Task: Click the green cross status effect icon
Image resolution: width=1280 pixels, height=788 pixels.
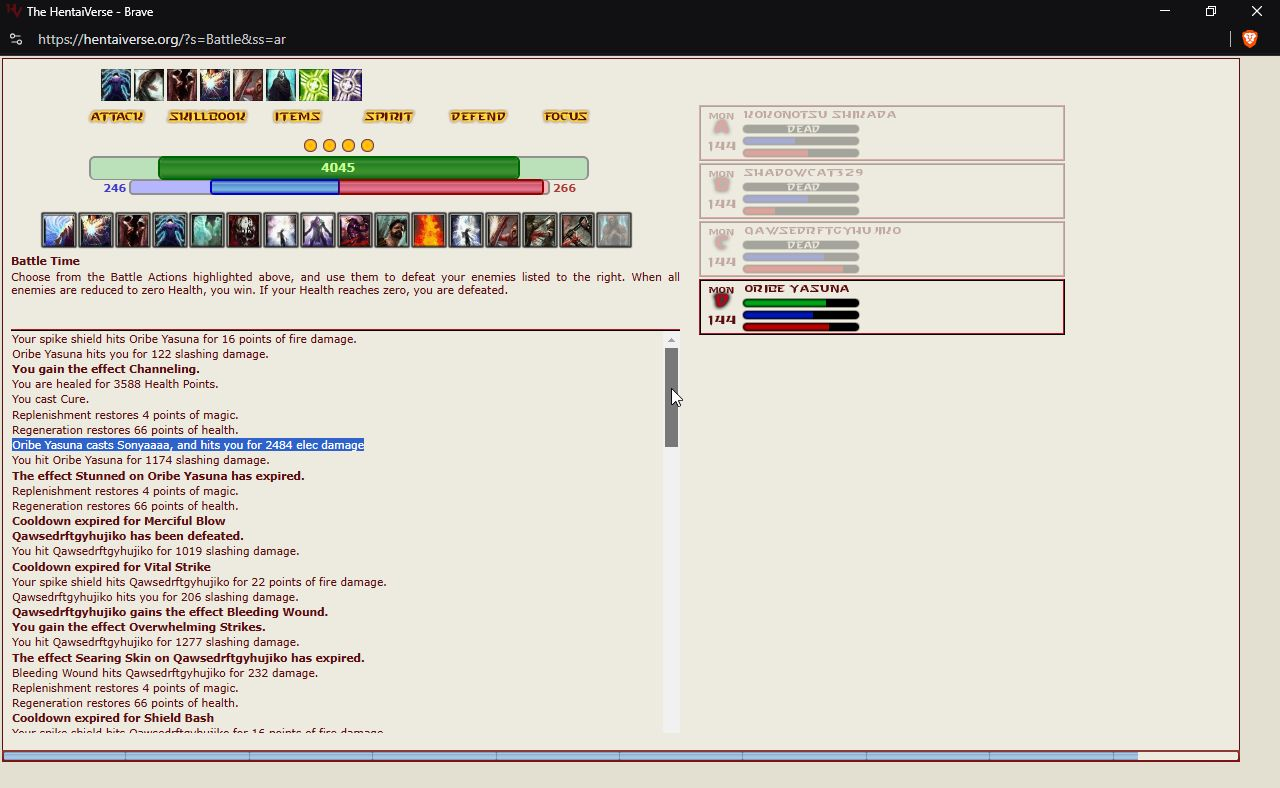Action: tap(314, 85)
